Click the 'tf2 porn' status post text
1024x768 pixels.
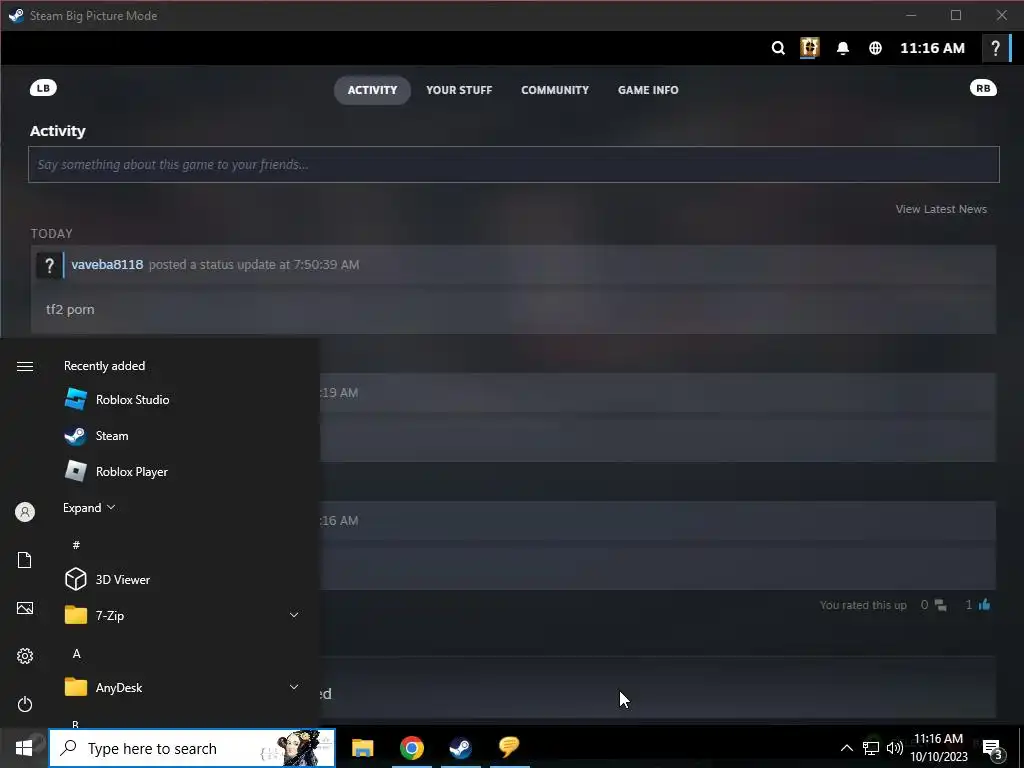point(70,310)
